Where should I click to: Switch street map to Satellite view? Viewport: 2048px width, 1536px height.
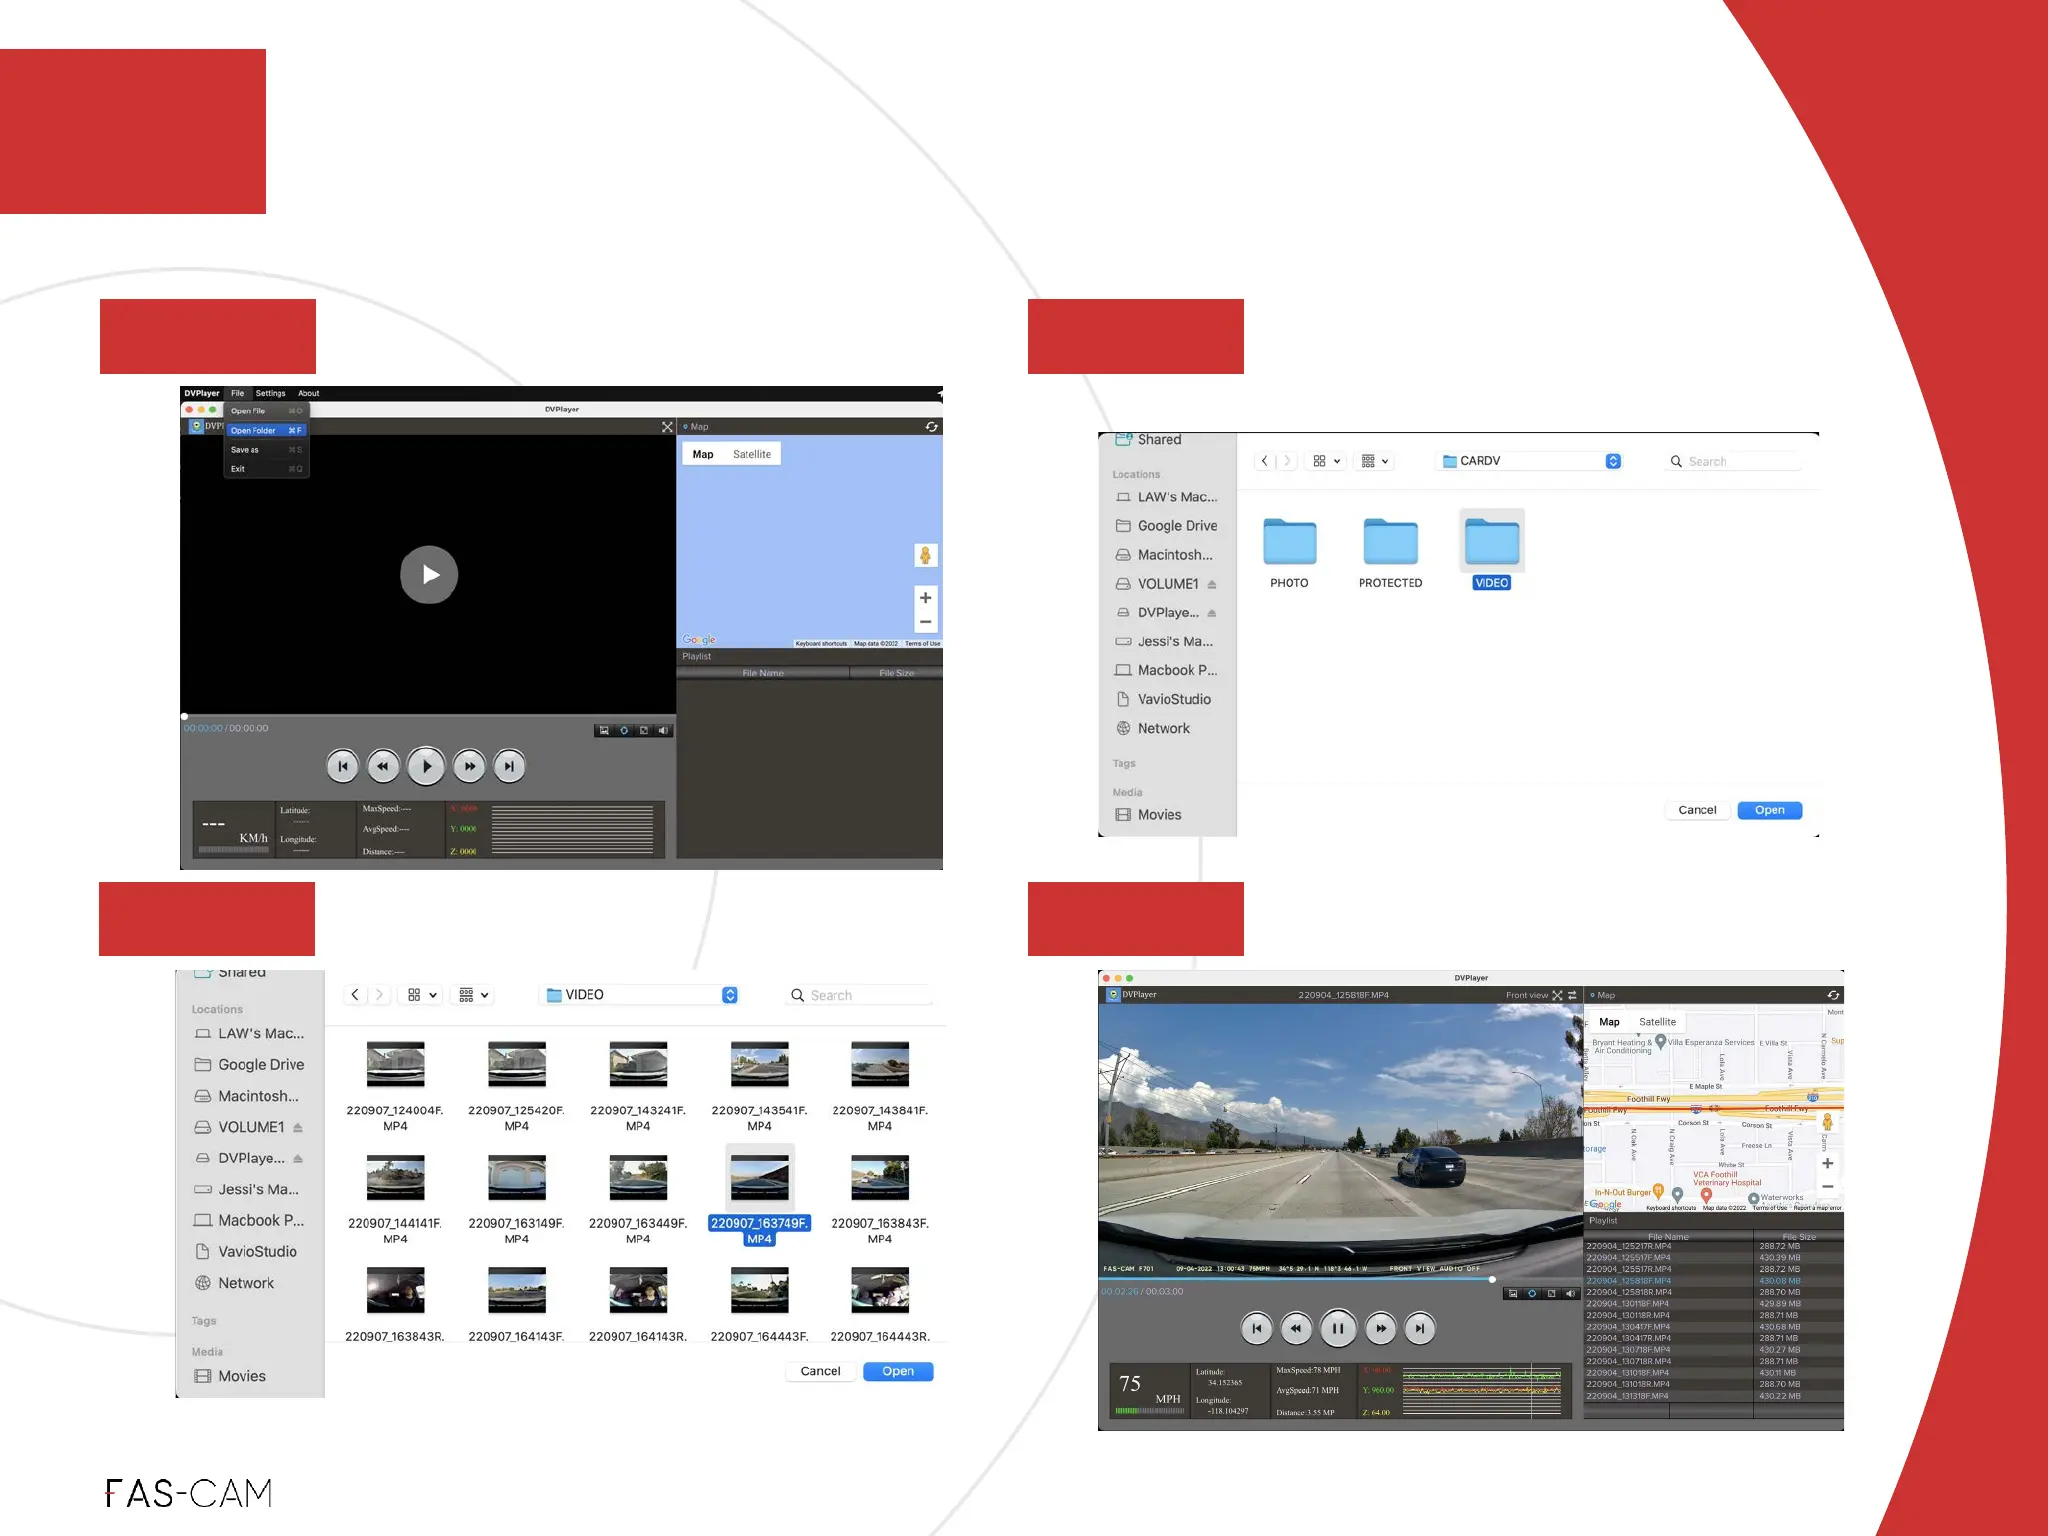(x=1657, y=1022)
